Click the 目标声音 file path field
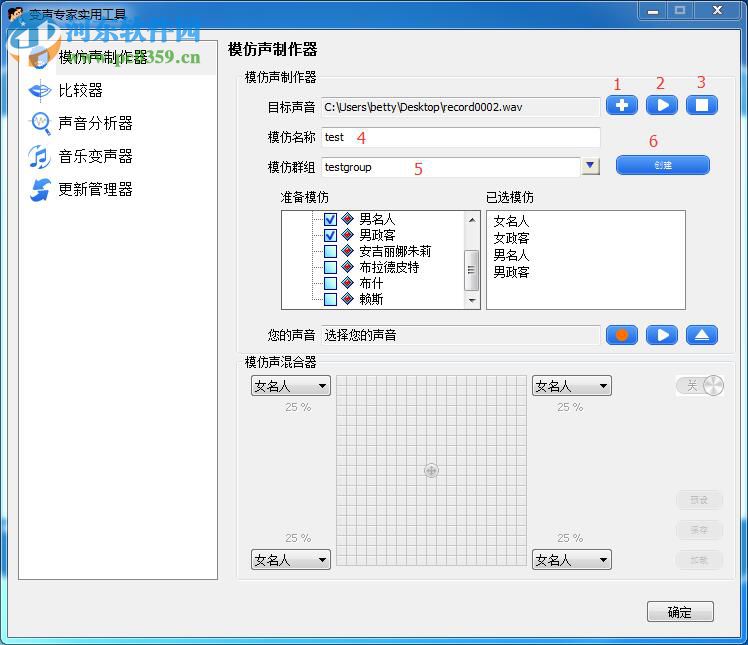This screenshot has width=748, height=645. pos(461,107)
